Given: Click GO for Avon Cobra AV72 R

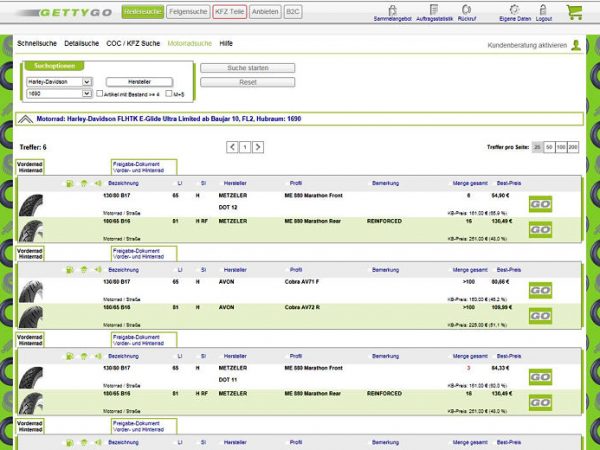Looking at the screenshot, I should 540,316.
